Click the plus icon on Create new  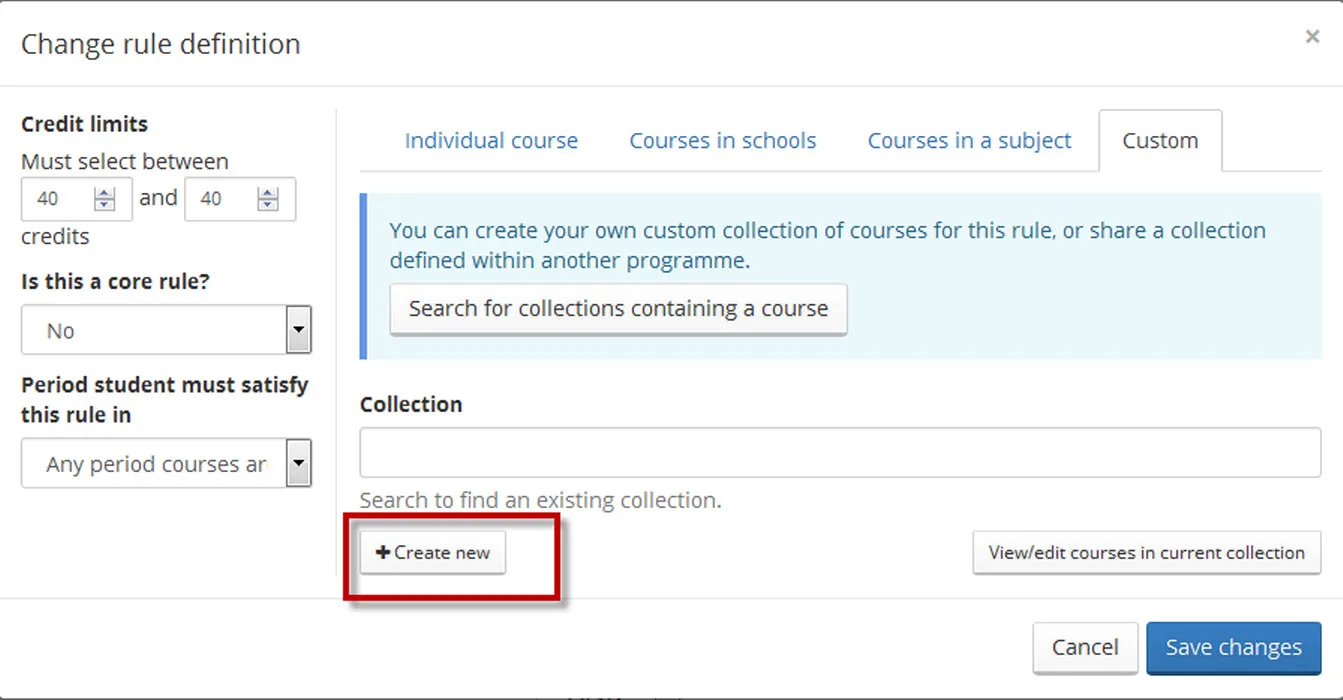point(383,552)
